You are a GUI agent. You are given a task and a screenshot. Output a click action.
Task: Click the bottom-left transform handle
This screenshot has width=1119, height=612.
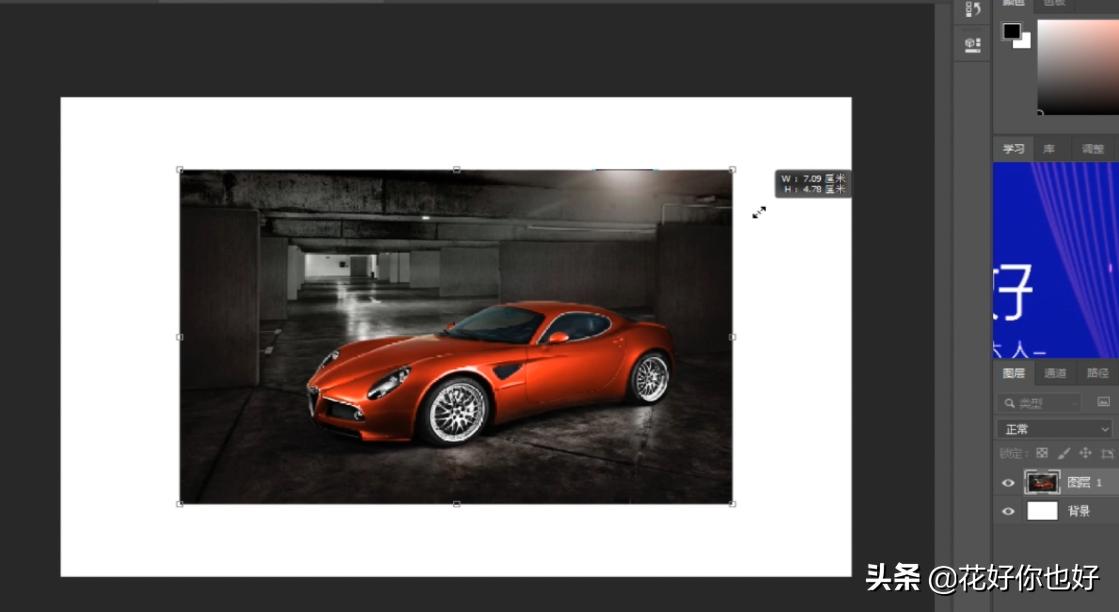[180, 504]
